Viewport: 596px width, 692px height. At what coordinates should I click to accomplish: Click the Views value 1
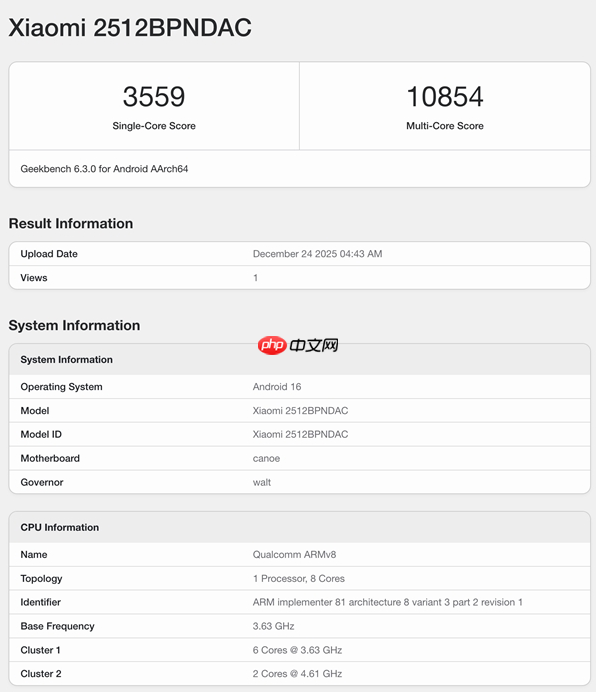(x=255, y=278)
